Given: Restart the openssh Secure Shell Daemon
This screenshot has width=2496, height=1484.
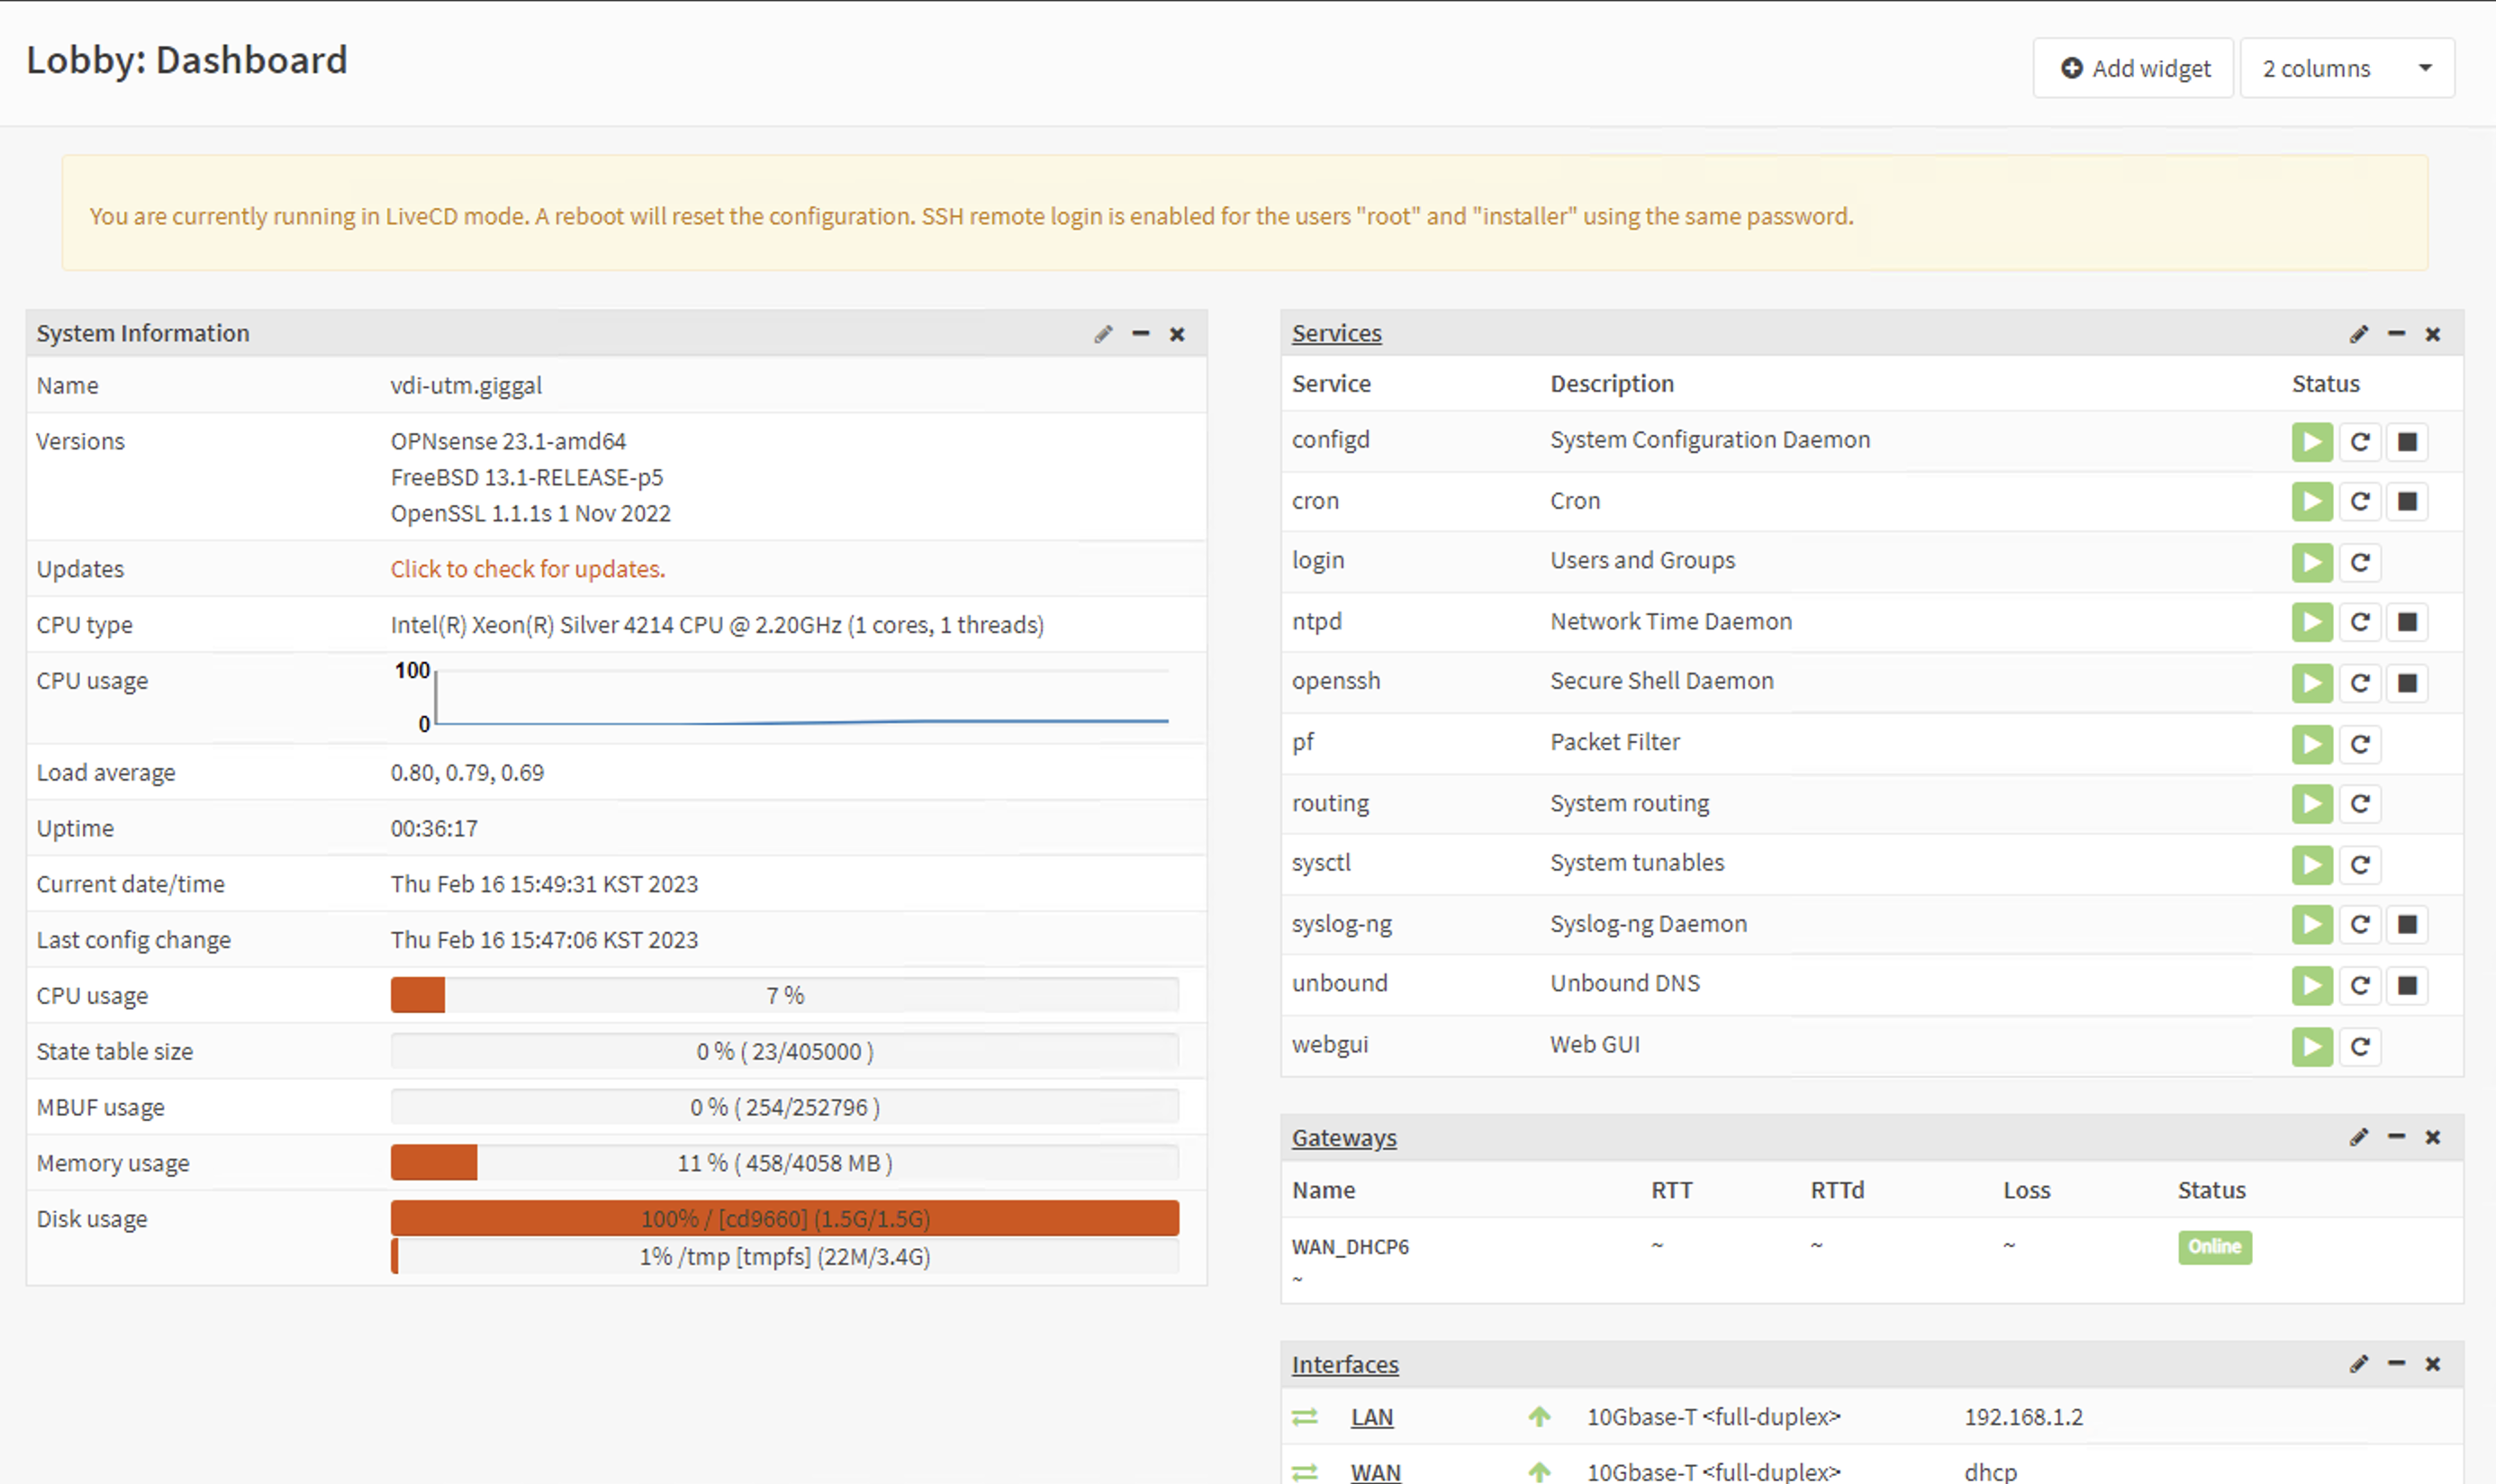Looking at the screenshot, I should pyautogui.click(x=2360, y=683).
